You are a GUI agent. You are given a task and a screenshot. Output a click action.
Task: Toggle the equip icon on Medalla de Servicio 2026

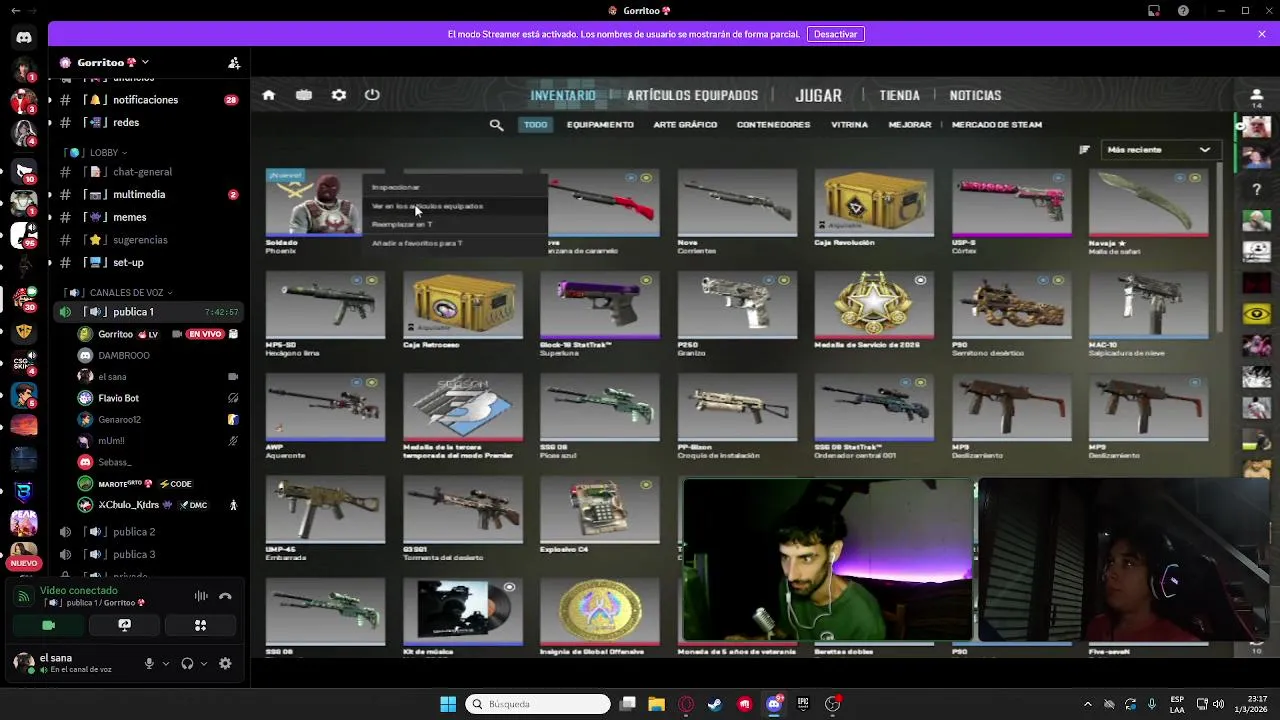(x=920, y=280)
